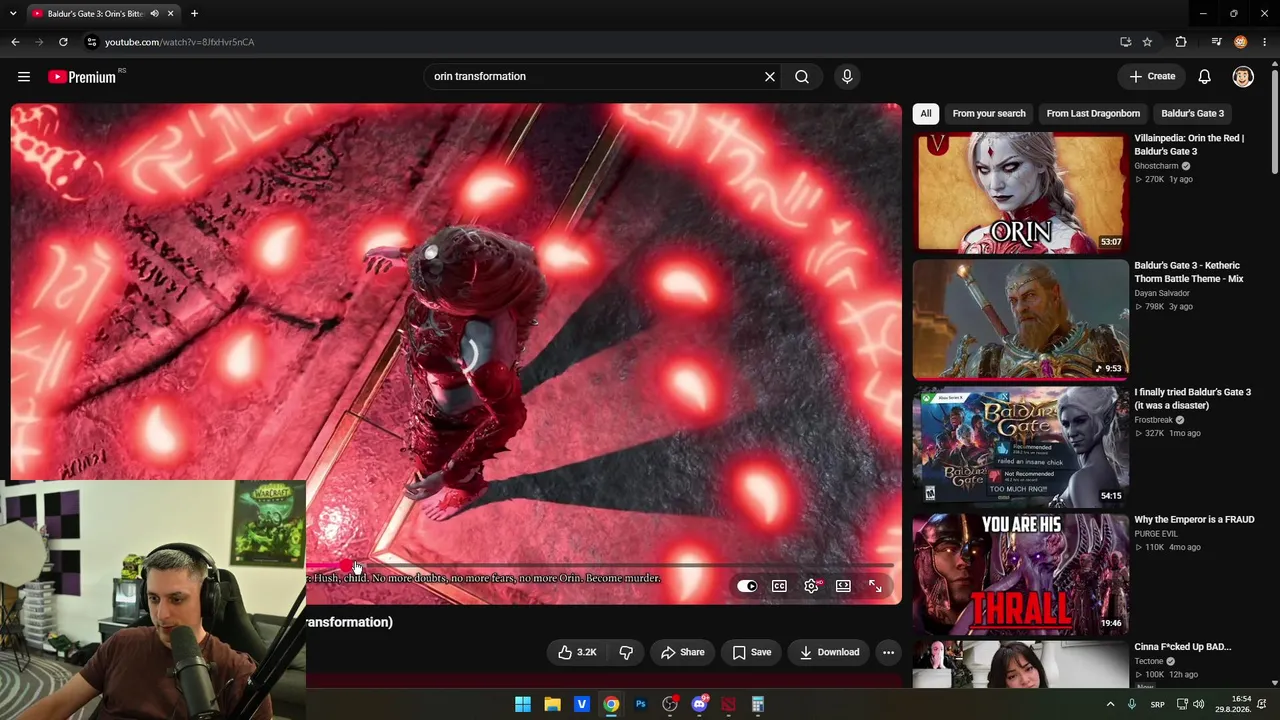1280x720 pixels.
Task: Switch the SRP keyboard language
Action: (1157, 704)
